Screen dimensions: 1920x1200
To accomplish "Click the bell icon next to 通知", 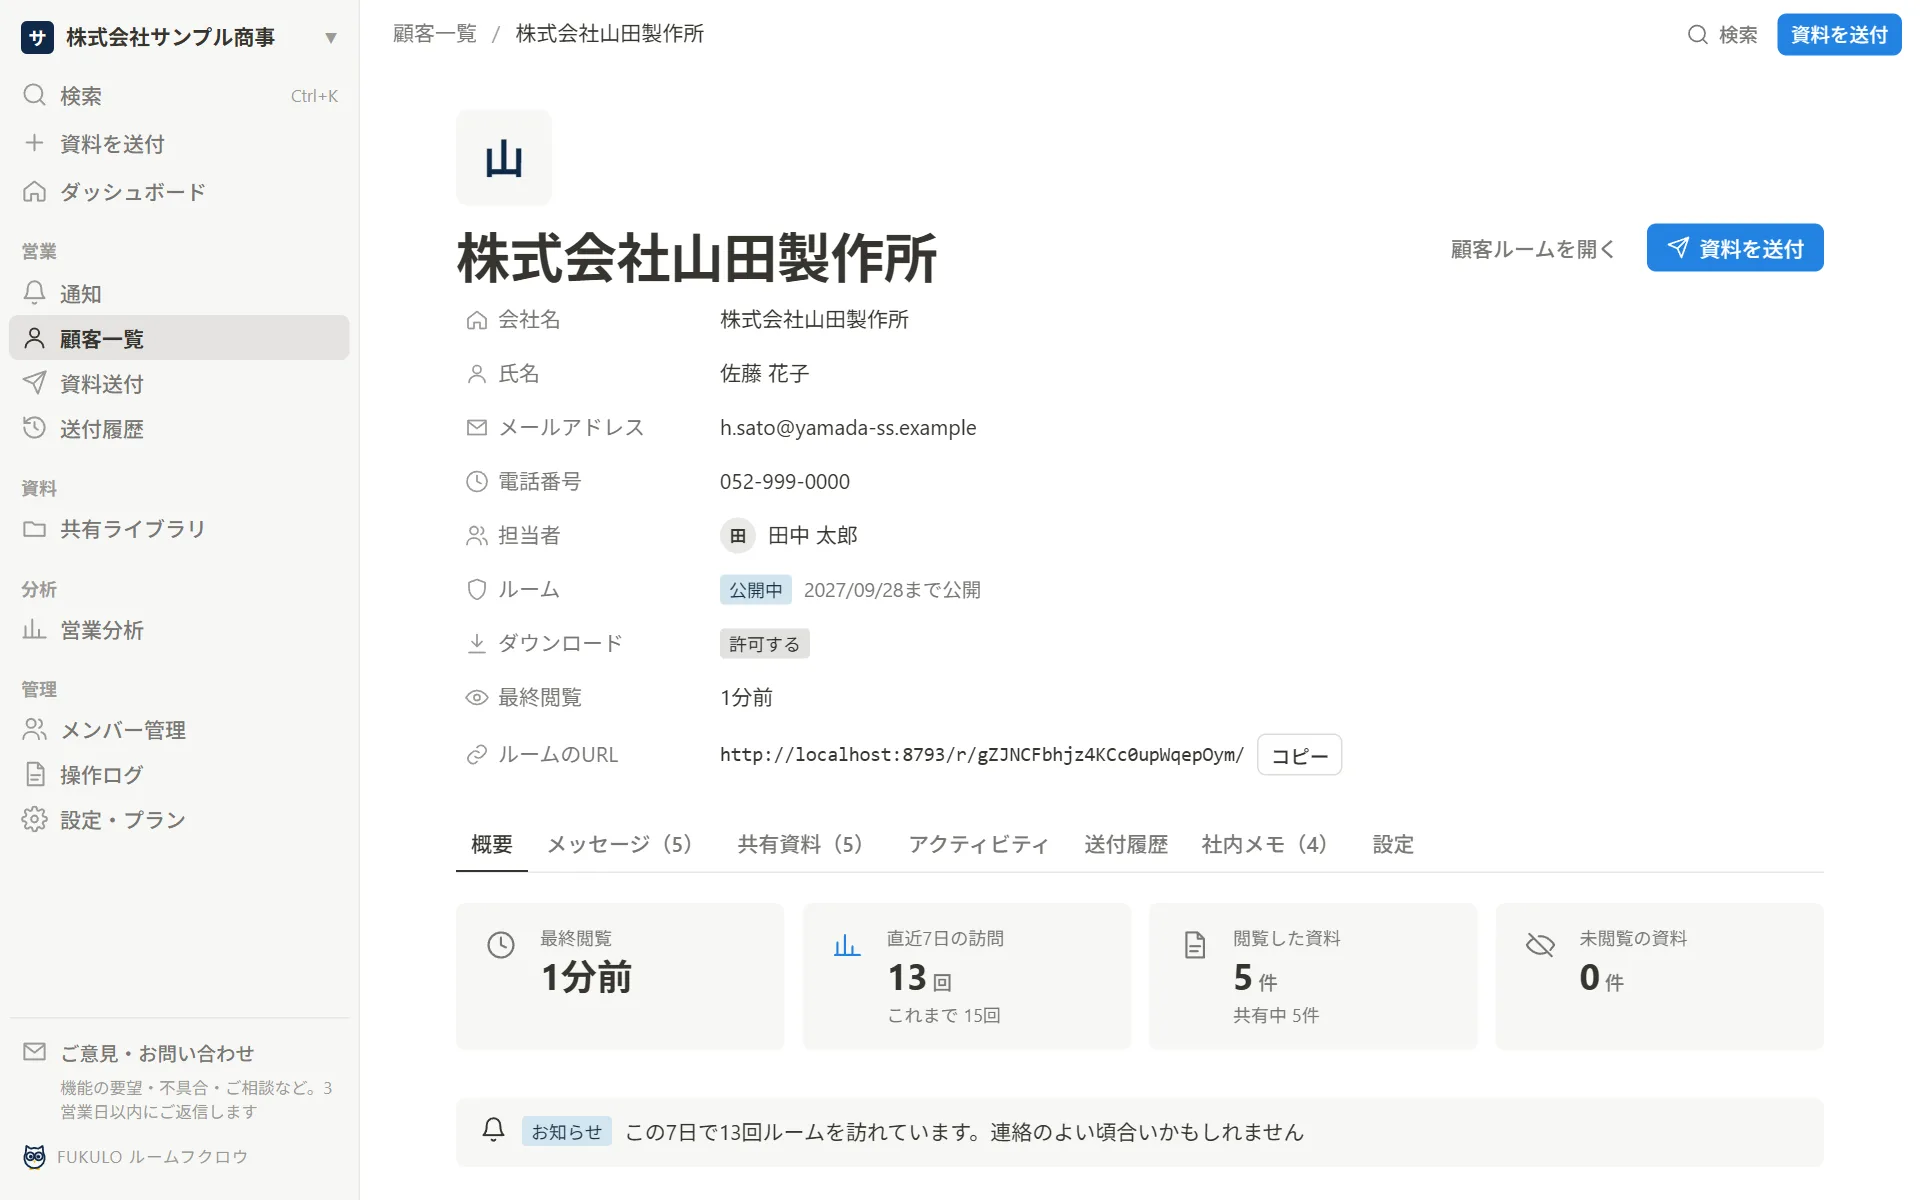I will pos(35,292).
